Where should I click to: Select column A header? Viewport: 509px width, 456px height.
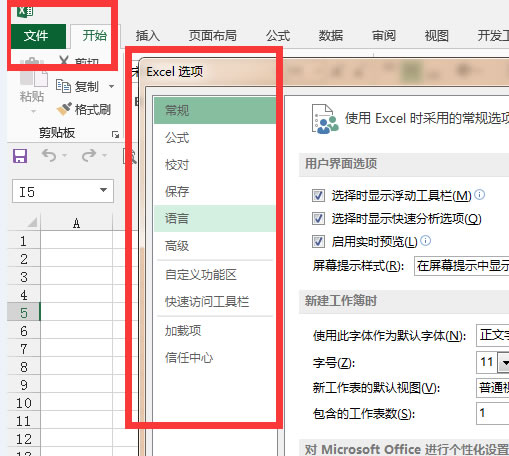76,223
